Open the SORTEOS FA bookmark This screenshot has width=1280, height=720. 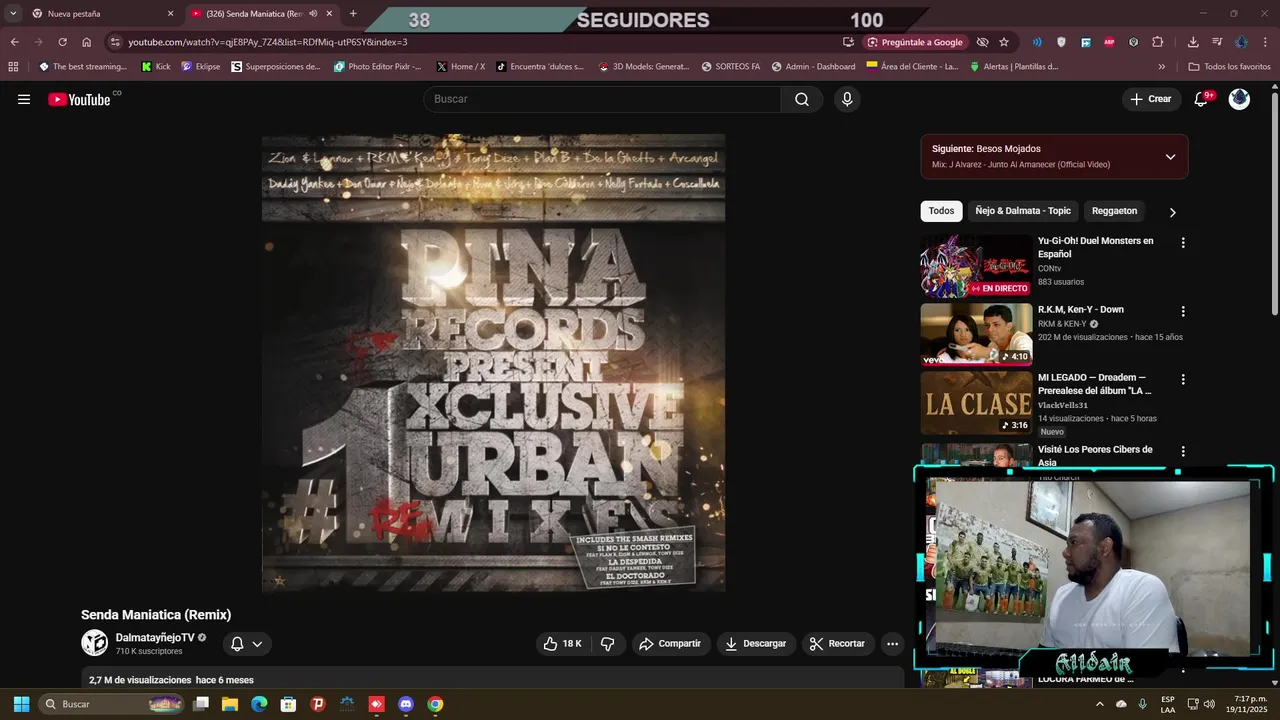click(731, 67)
